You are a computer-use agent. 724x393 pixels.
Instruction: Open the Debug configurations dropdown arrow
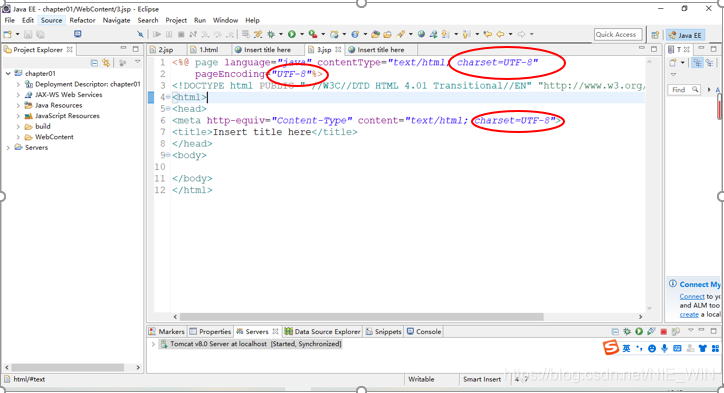[281, 34]
